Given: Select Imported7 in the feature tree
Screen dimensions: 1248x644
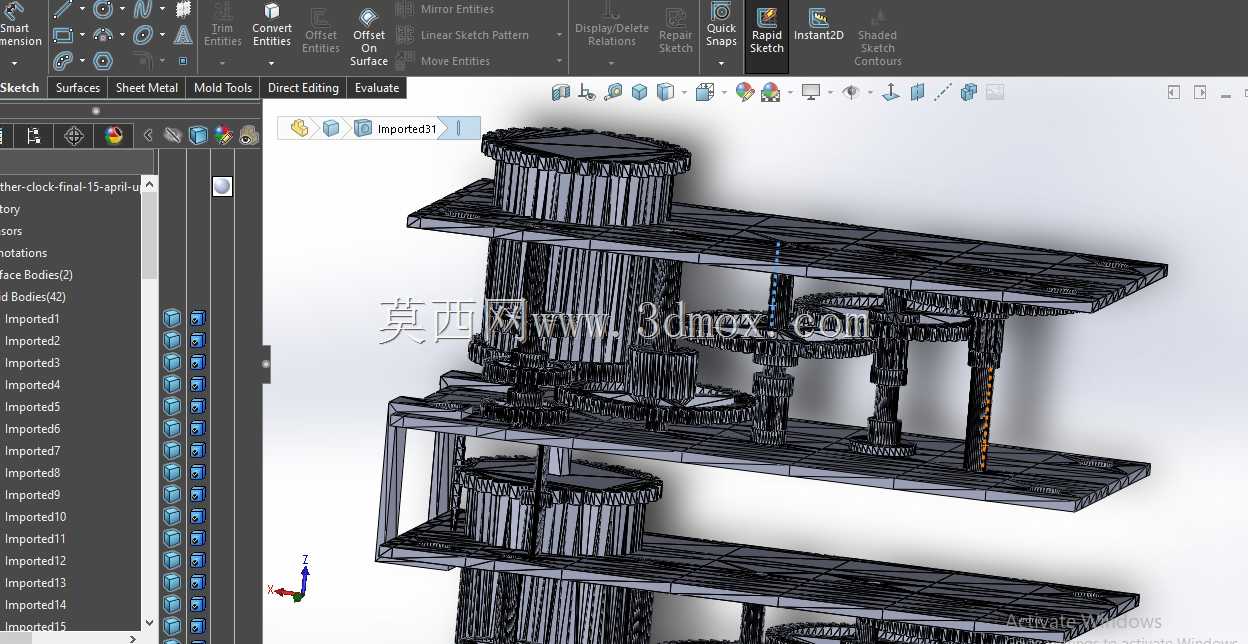Looking at the screenshot, I should 32,451.
